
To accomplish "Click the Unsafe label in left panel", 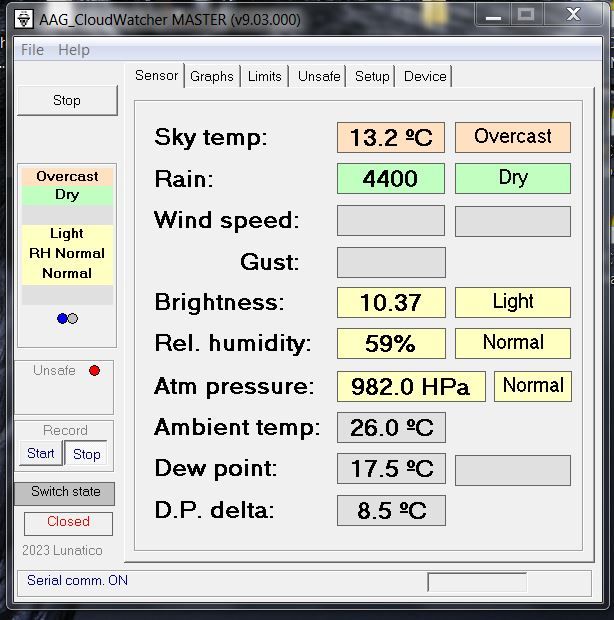I will [x=54, y=370].
